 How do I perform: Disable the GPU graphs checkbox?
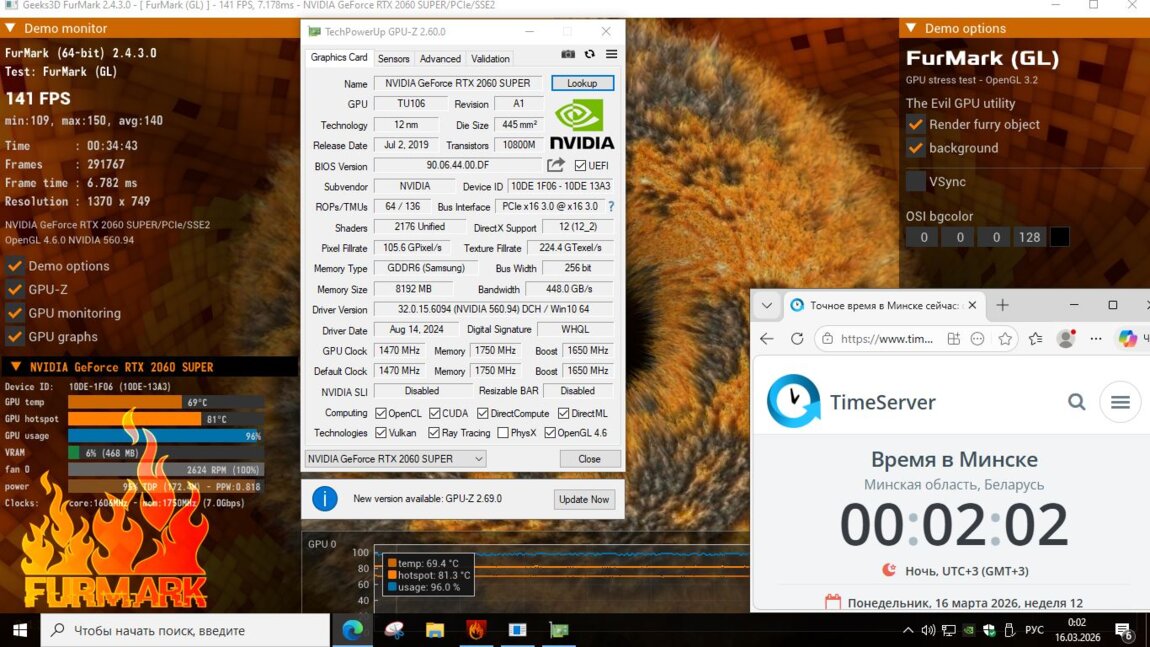tap(15, 337)
